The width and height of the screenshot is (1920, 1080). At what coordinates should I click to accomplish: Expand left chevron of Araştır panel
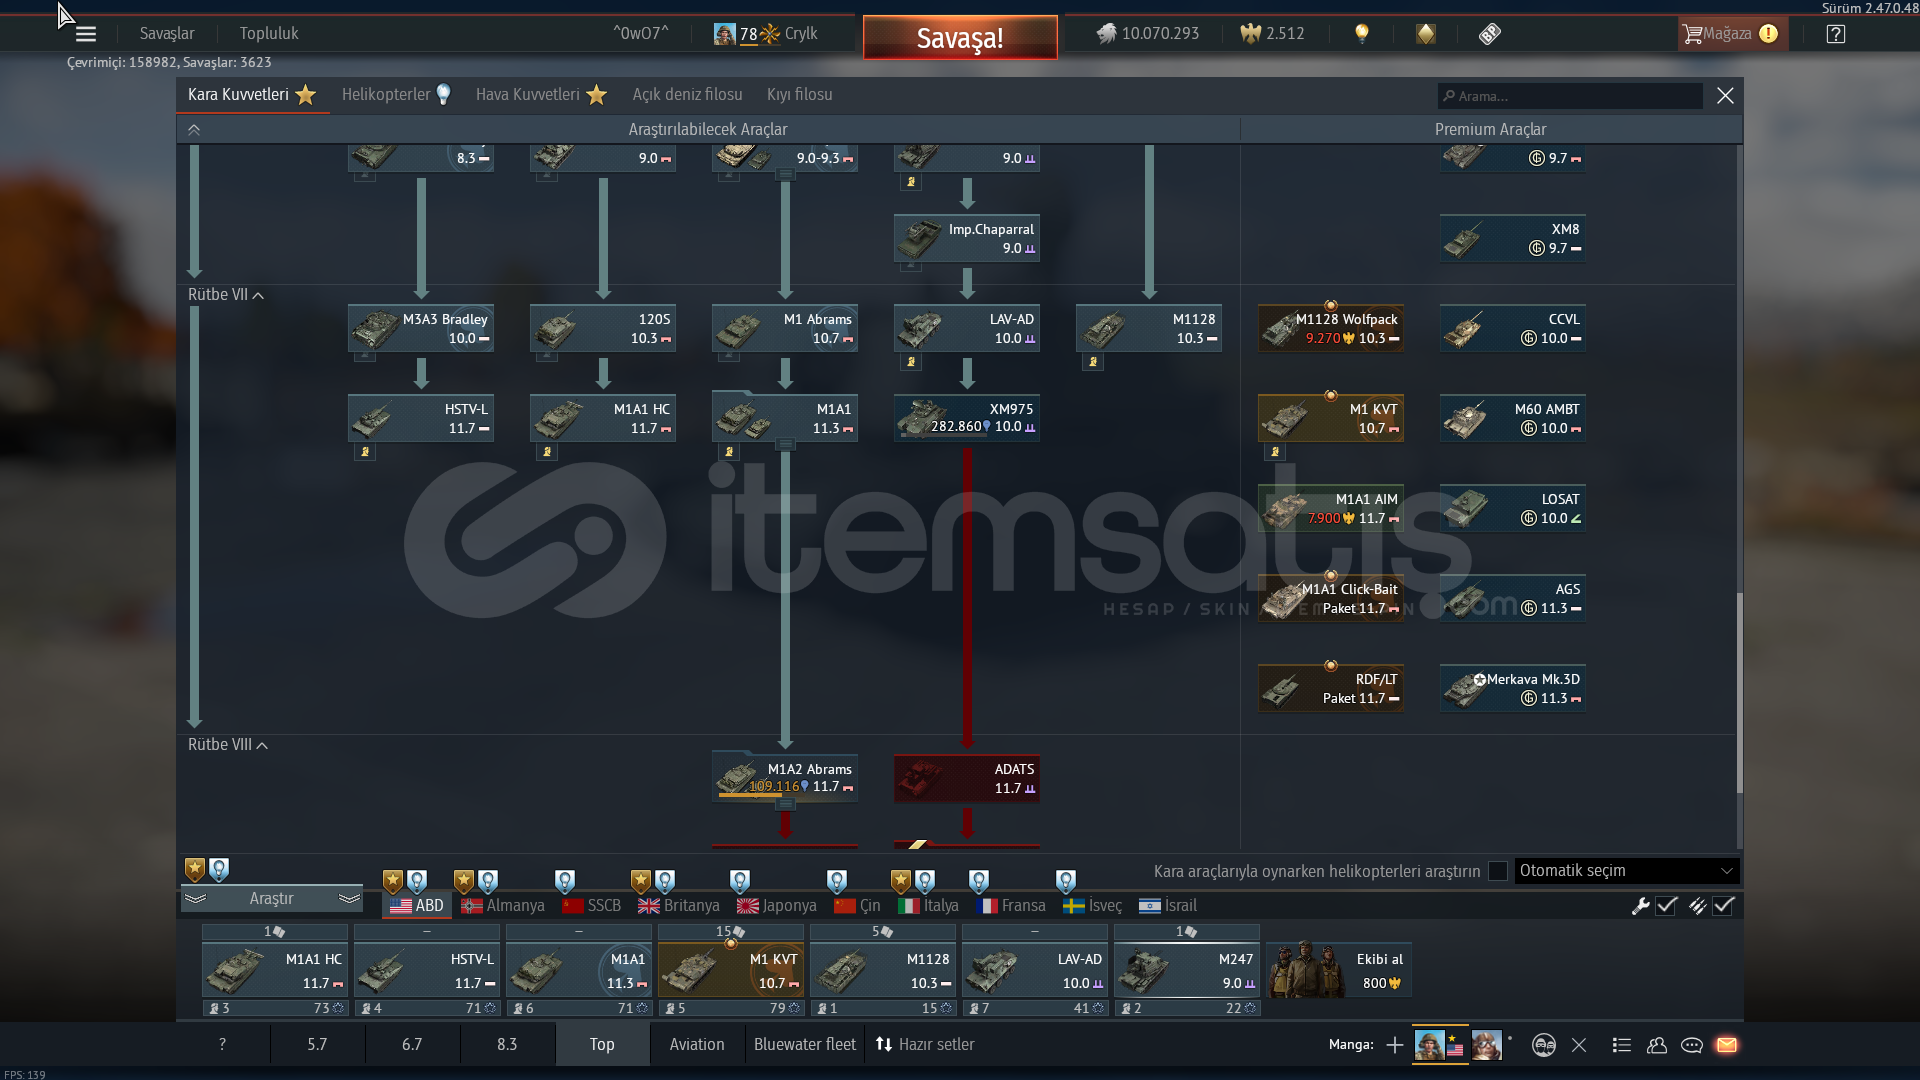coord(195,899)
